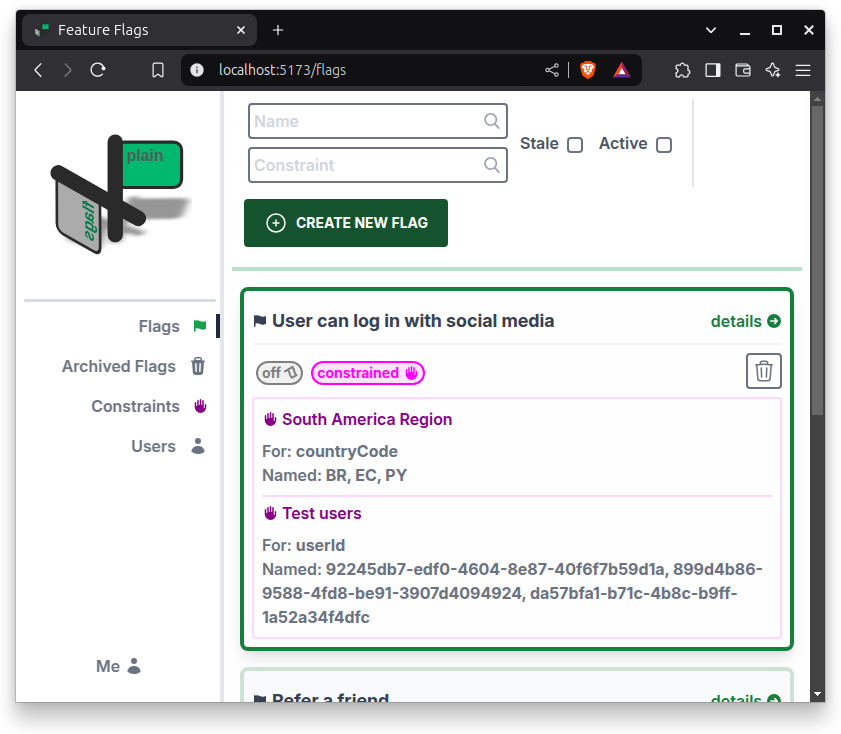The height and width of the screenshot is (734, 841).
Task: Click the person icon beside Me
Action: [134, 666]
